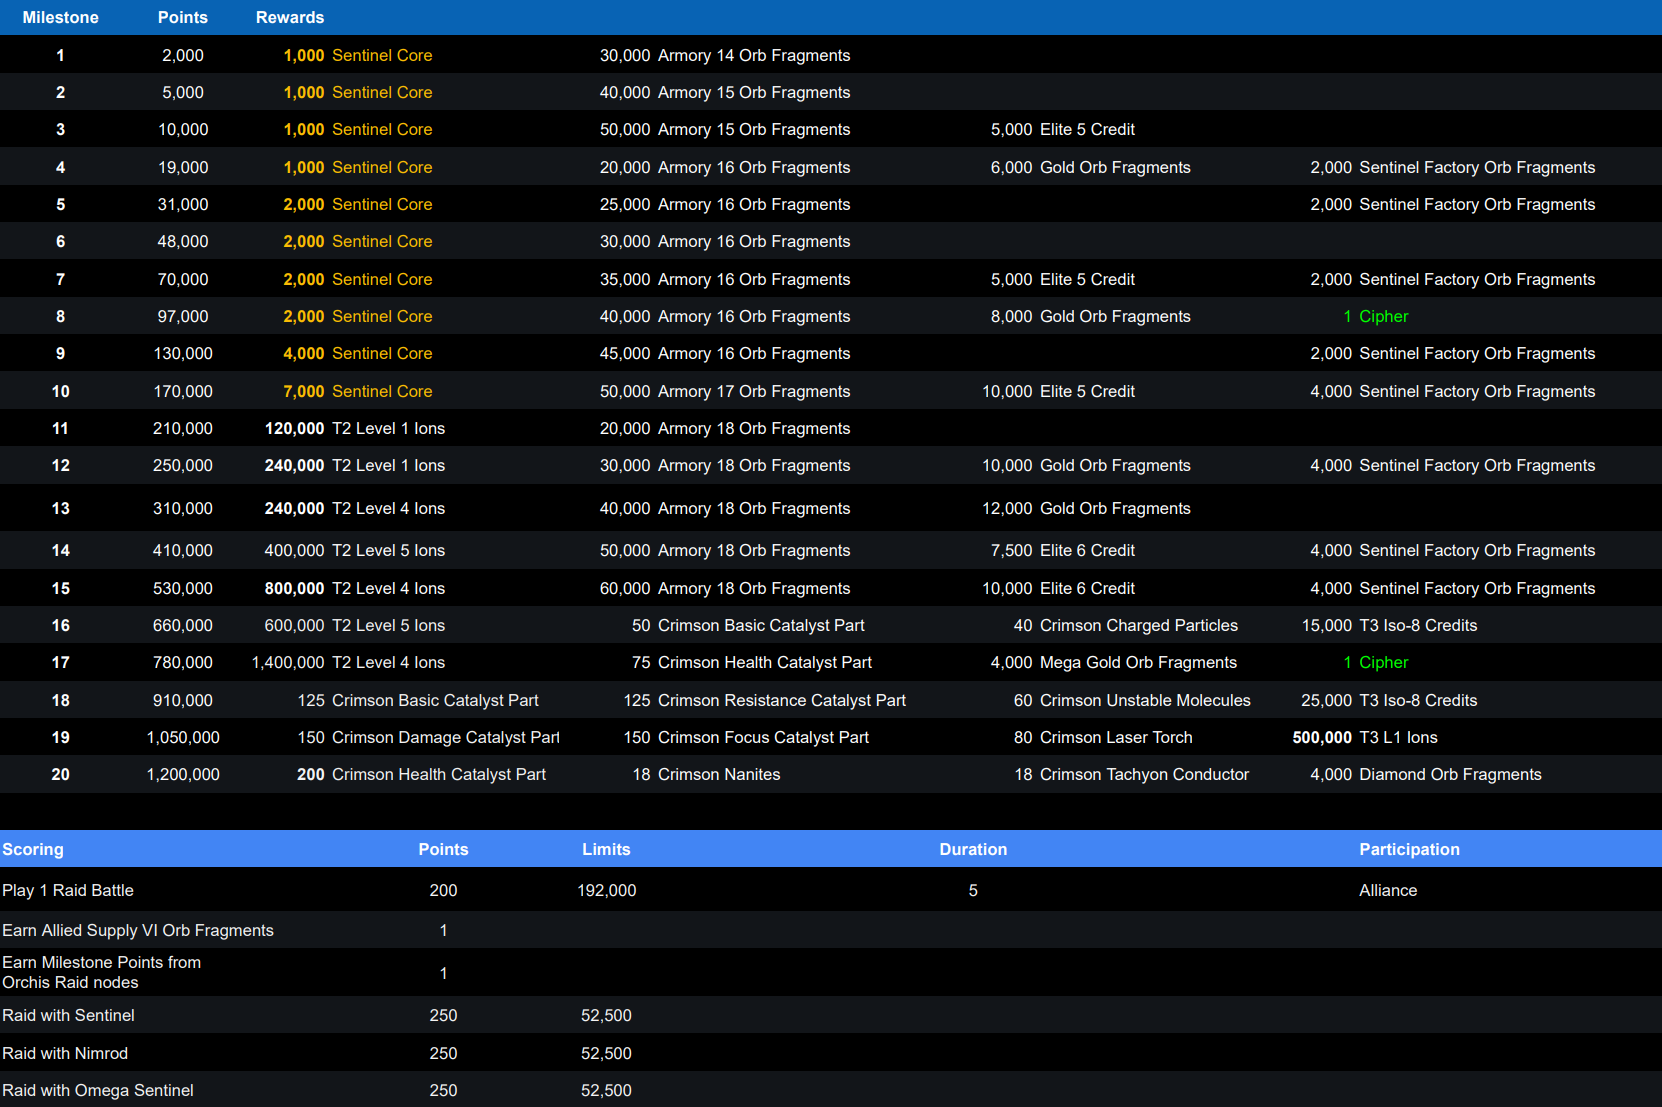The height and width of the screenshot is (1107, 1662).
Task: Click the 4,000 Diamond Orb Fragments reward
Action: (1426, 774)
